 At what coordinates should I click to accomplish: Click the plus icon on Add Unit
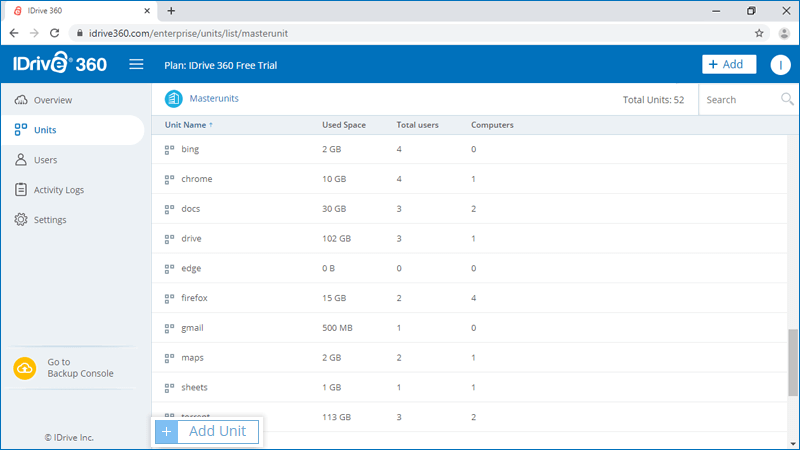click(x=166, y=432)
